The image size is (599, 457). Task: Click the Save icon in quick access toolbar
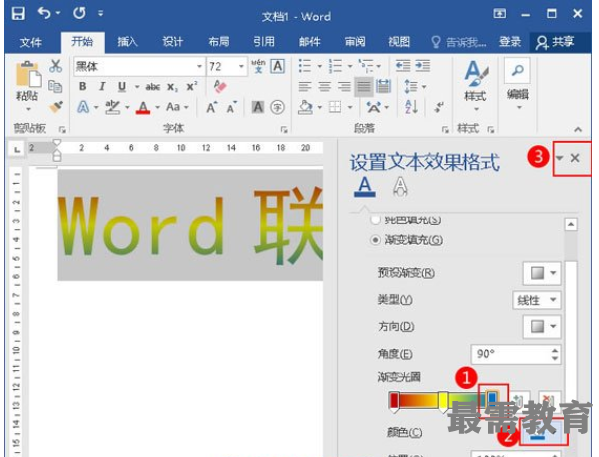[18, 13]
